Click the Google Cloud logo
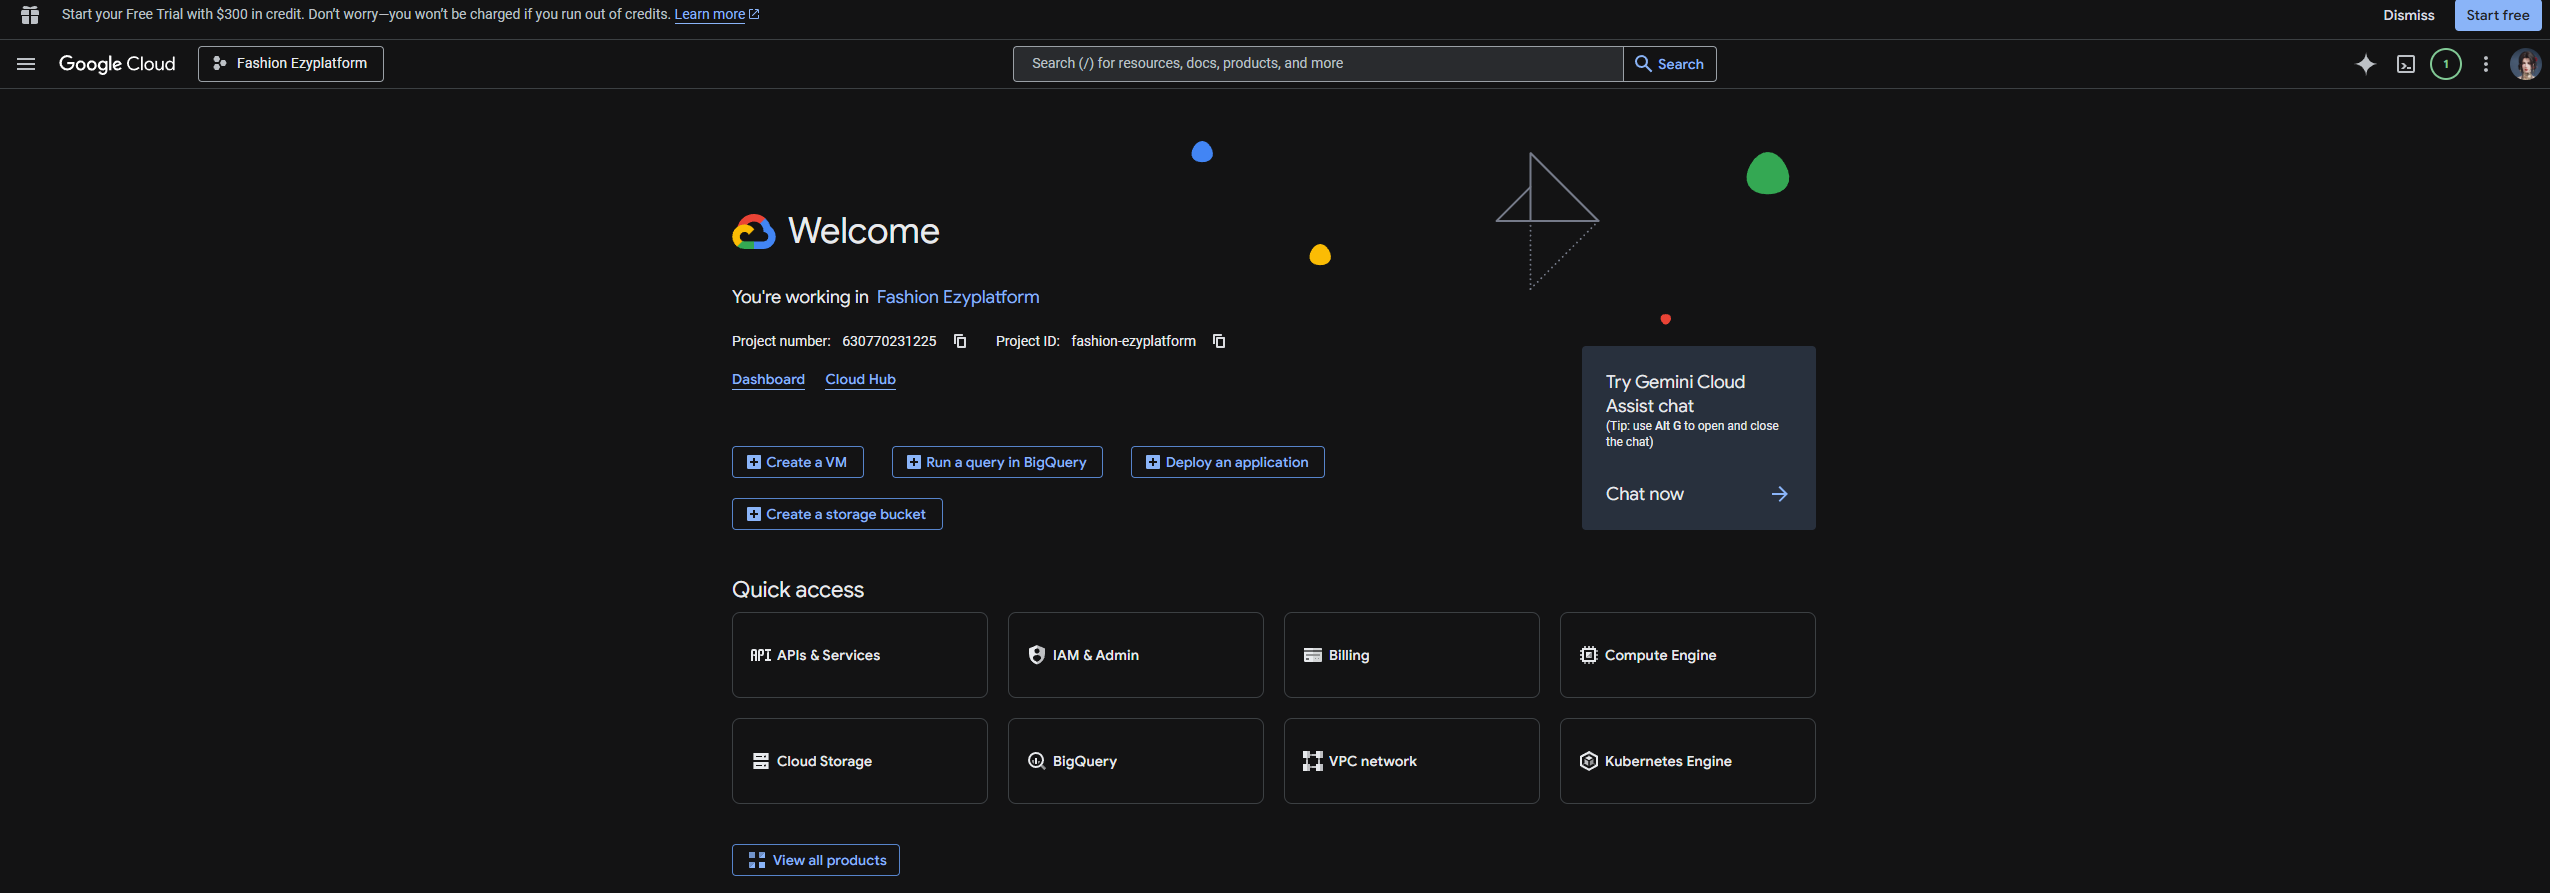This screenshot has height=893, width=2550. [x=117, y=64]
